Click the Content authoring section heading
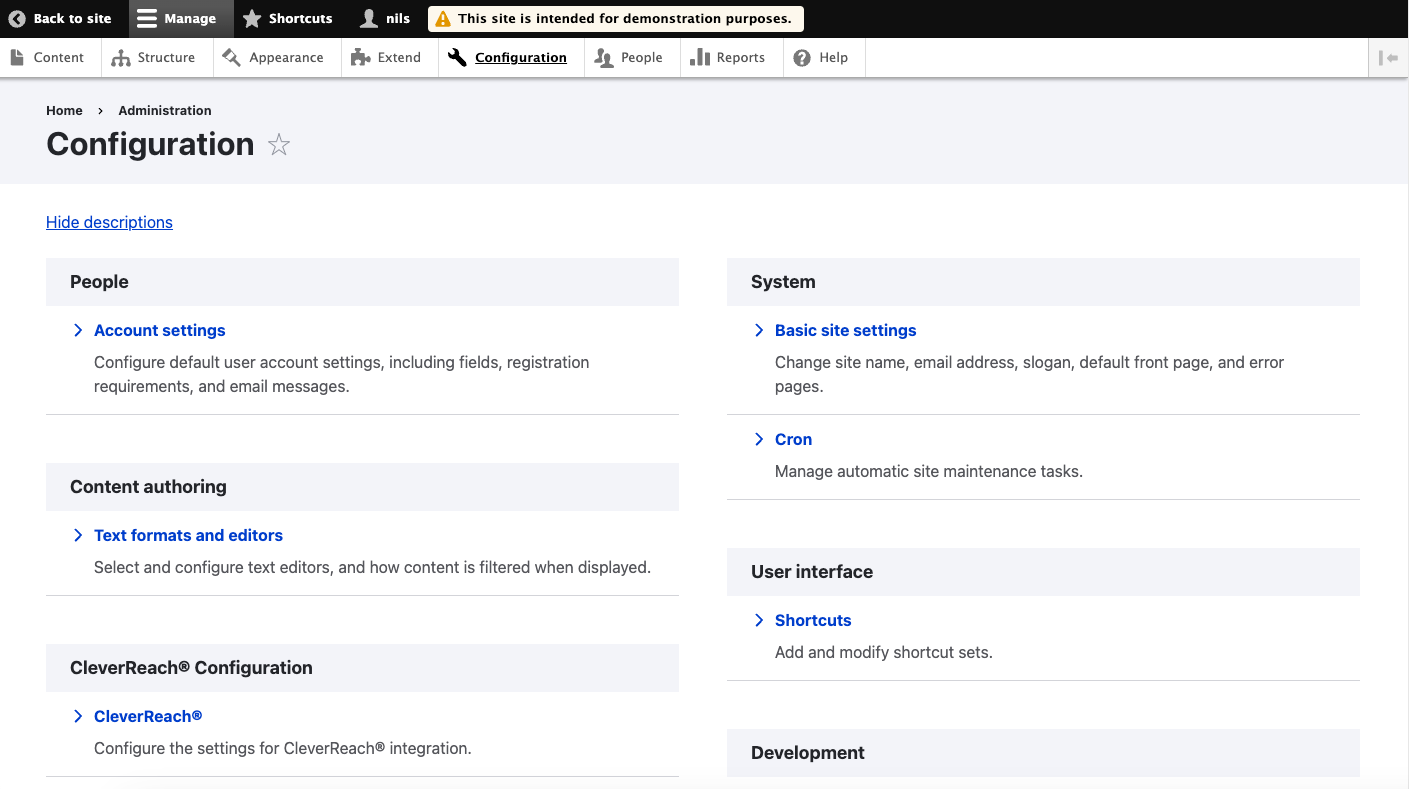Viewport: 1409px width, 789px height. (x=148, y=487)
